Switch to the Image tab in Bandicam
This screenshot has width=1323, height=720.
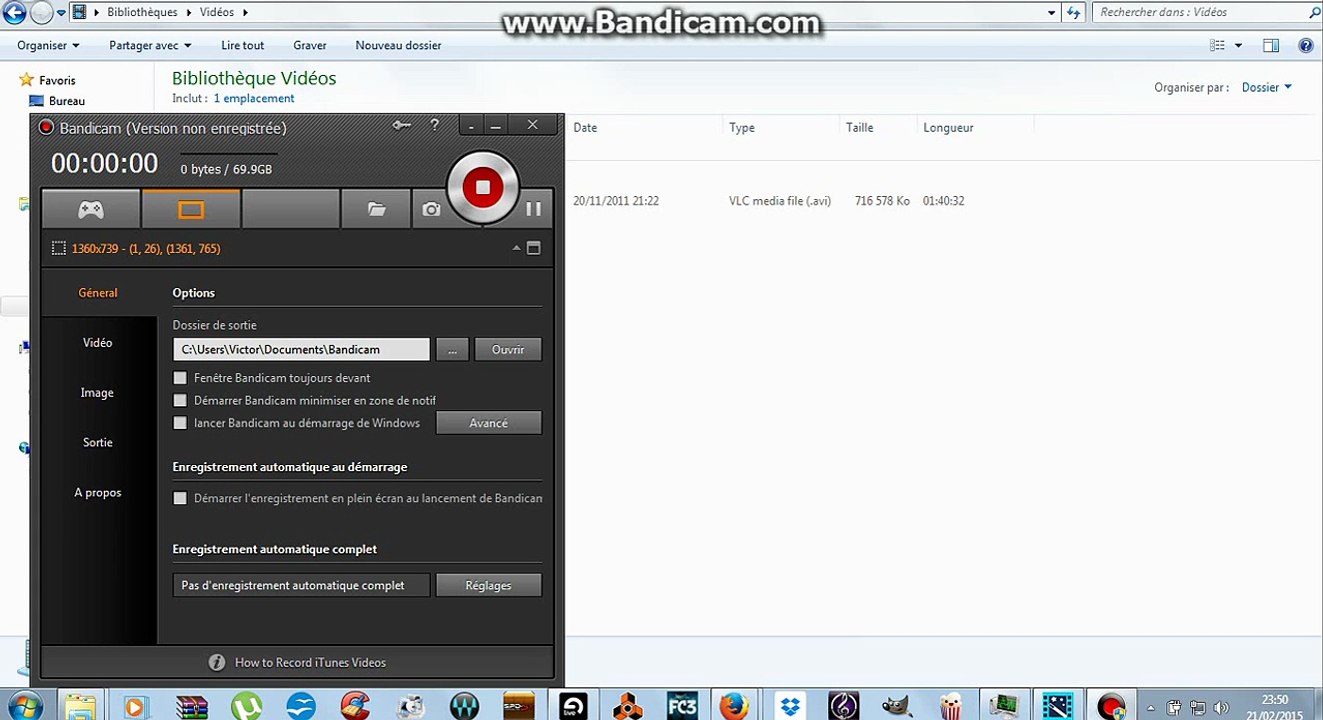point(98,393)
